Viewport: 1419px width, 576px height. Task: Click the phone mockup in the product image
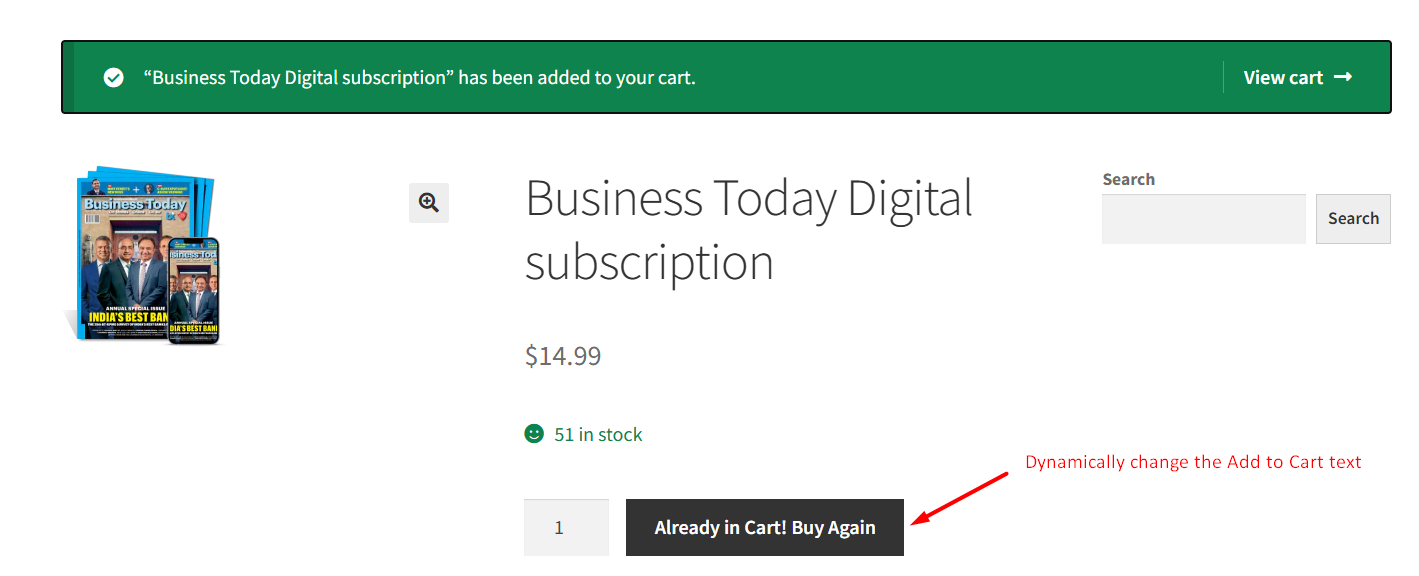point(193,291)
